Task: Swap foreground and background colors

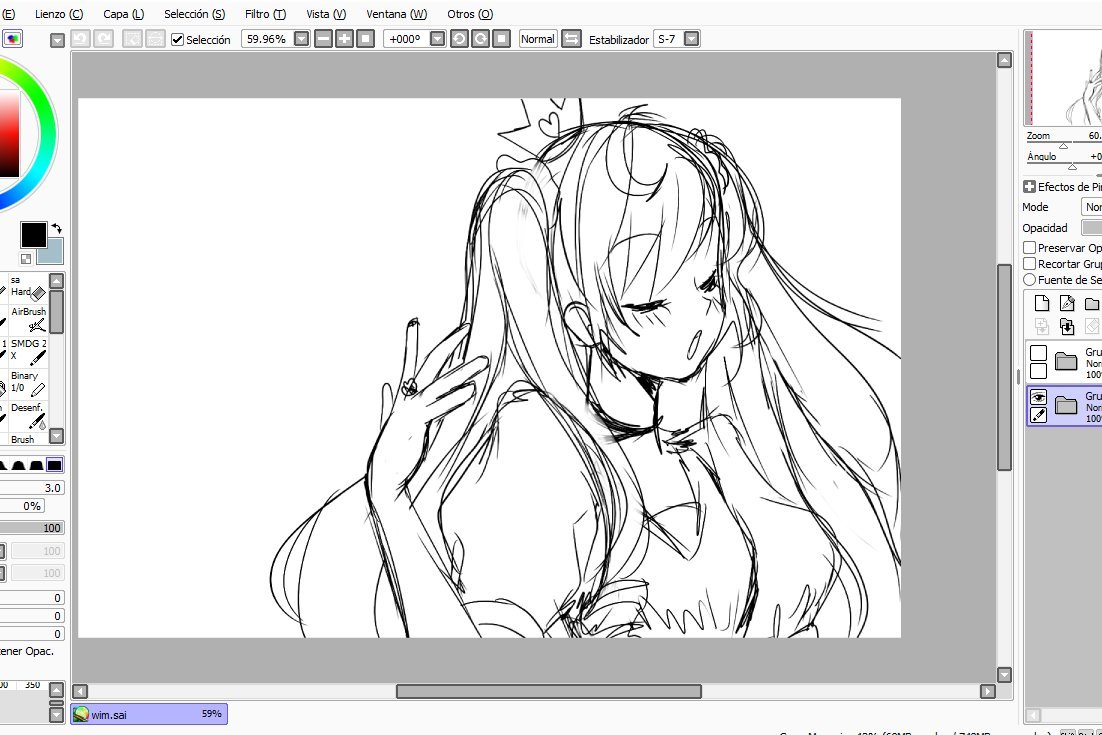Action: (57, 228)
